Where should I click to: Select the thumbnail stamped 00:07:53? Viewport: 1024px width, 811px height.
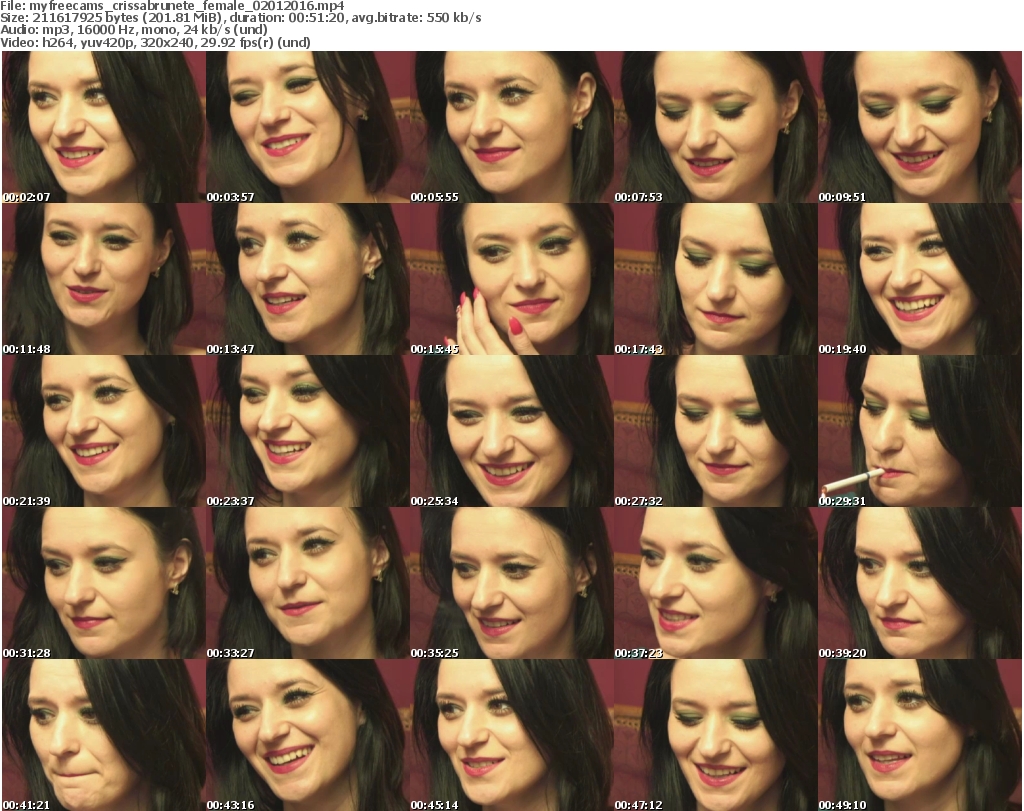(x=715, y=127)
